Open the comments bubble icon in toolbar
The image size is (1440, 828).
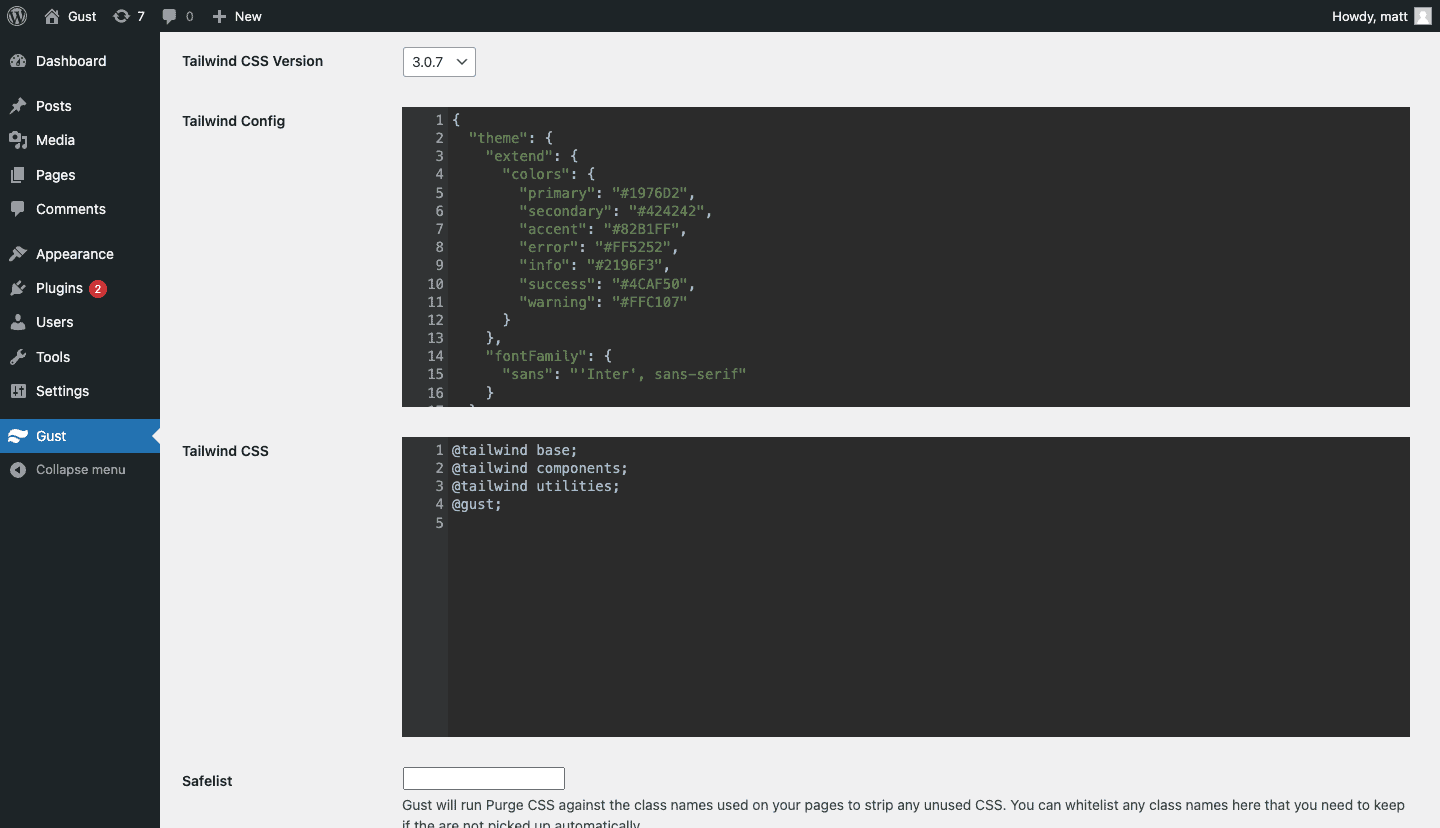coord(170,16)
